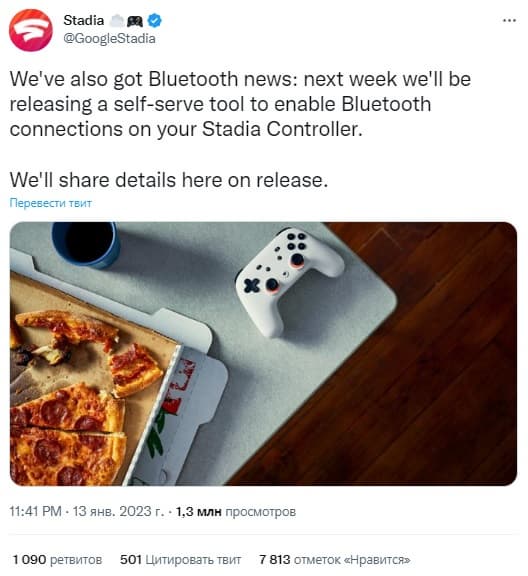Open the 501 Цитировать твит list
This screenshot has height=576, width=528.
[x=180, y=560]
